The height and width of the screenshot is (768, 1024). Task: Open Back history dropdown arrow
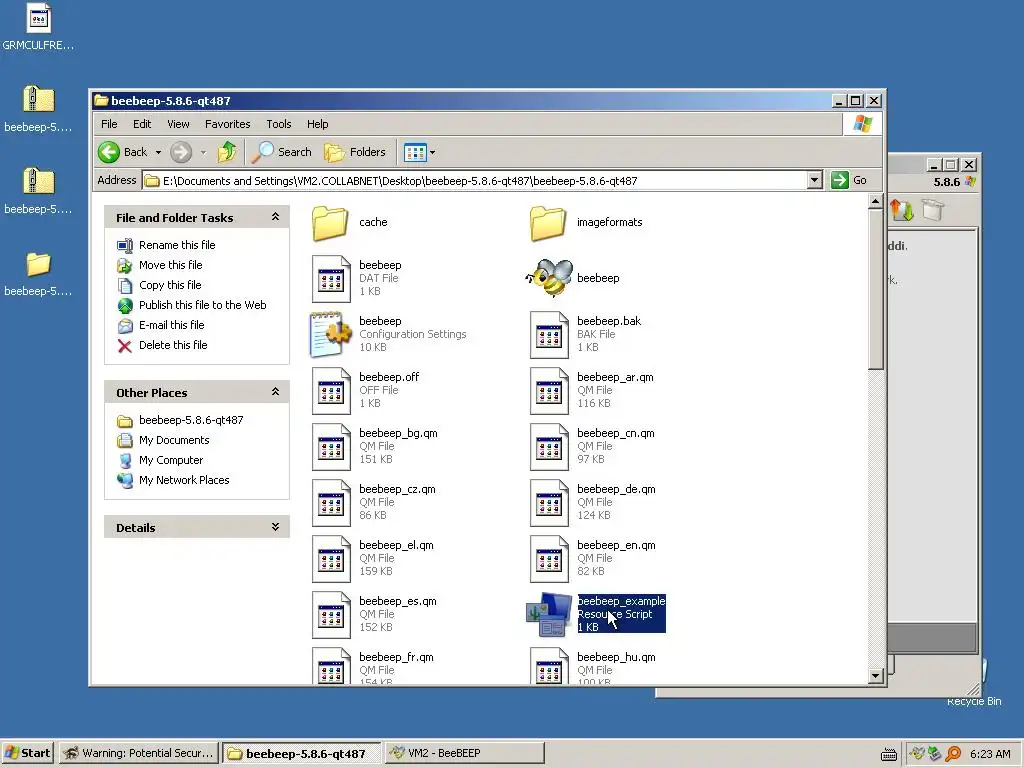tap(158, 153)
